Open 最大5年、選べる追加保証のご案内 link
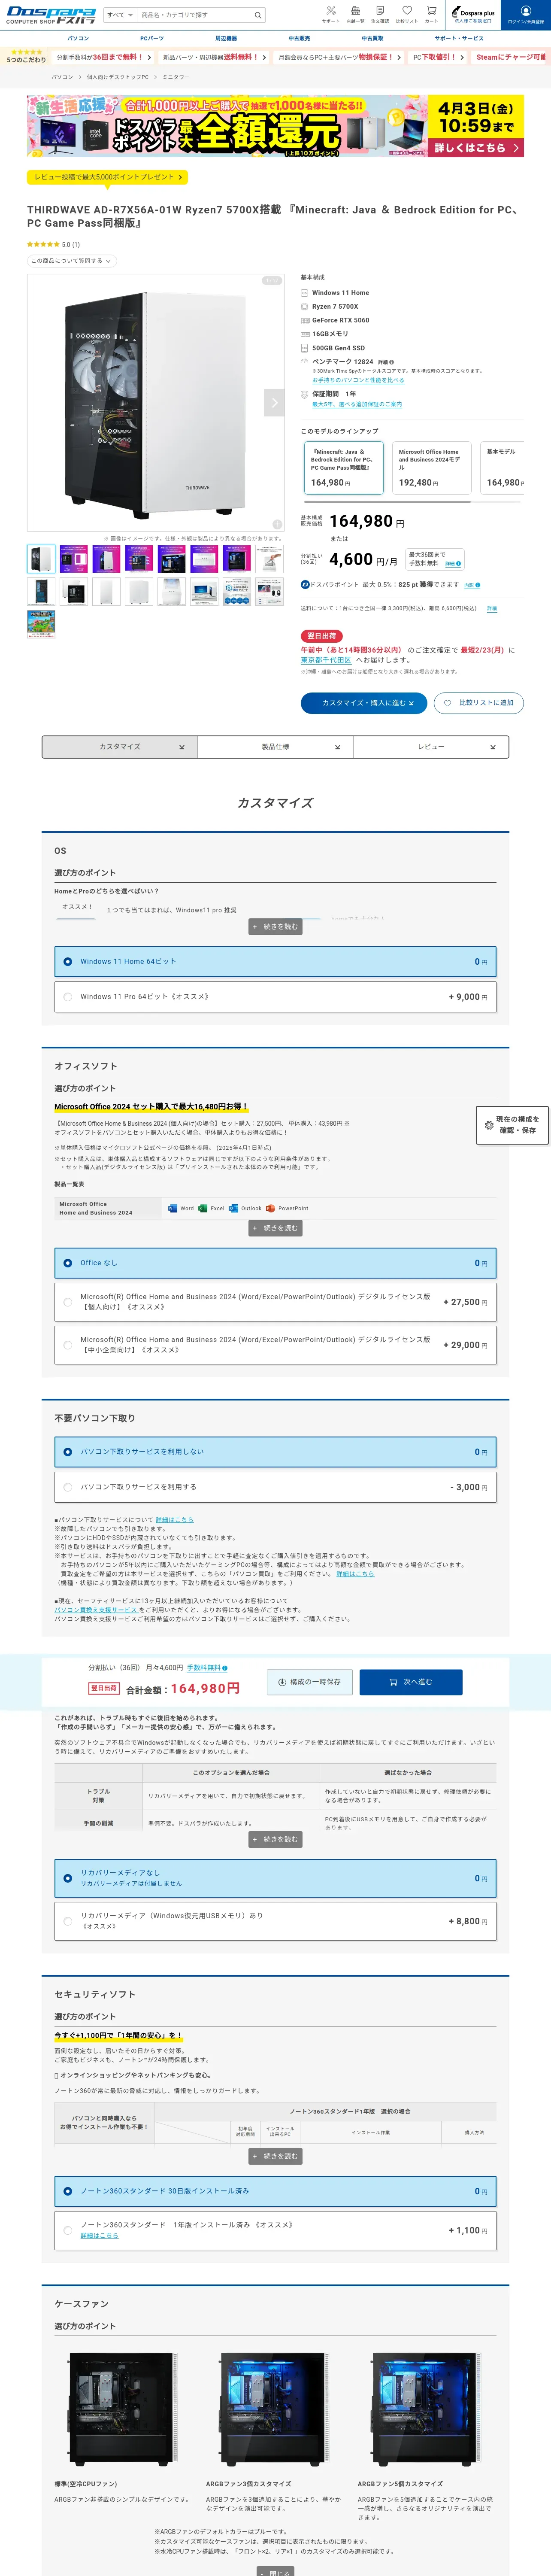The height and width of the screenshot is (2576, 551). (x=357, y=404)
